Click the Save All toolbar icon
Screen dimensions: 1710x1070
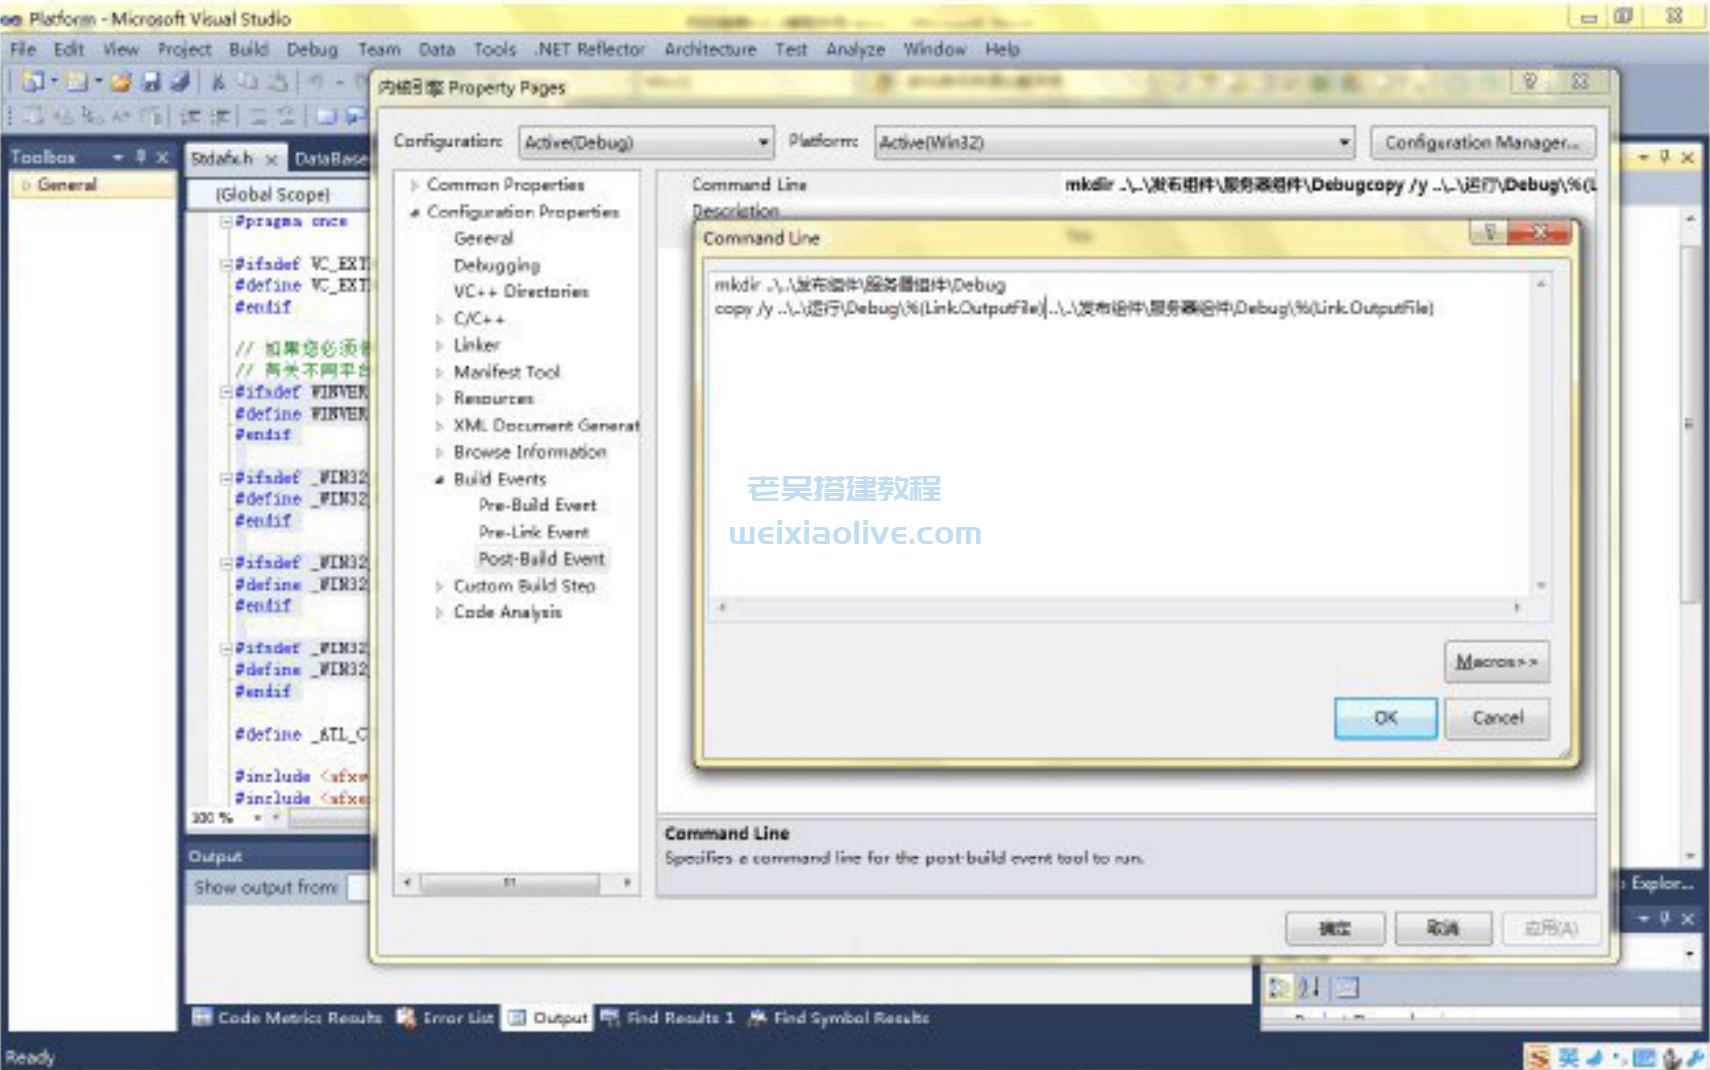180,83
